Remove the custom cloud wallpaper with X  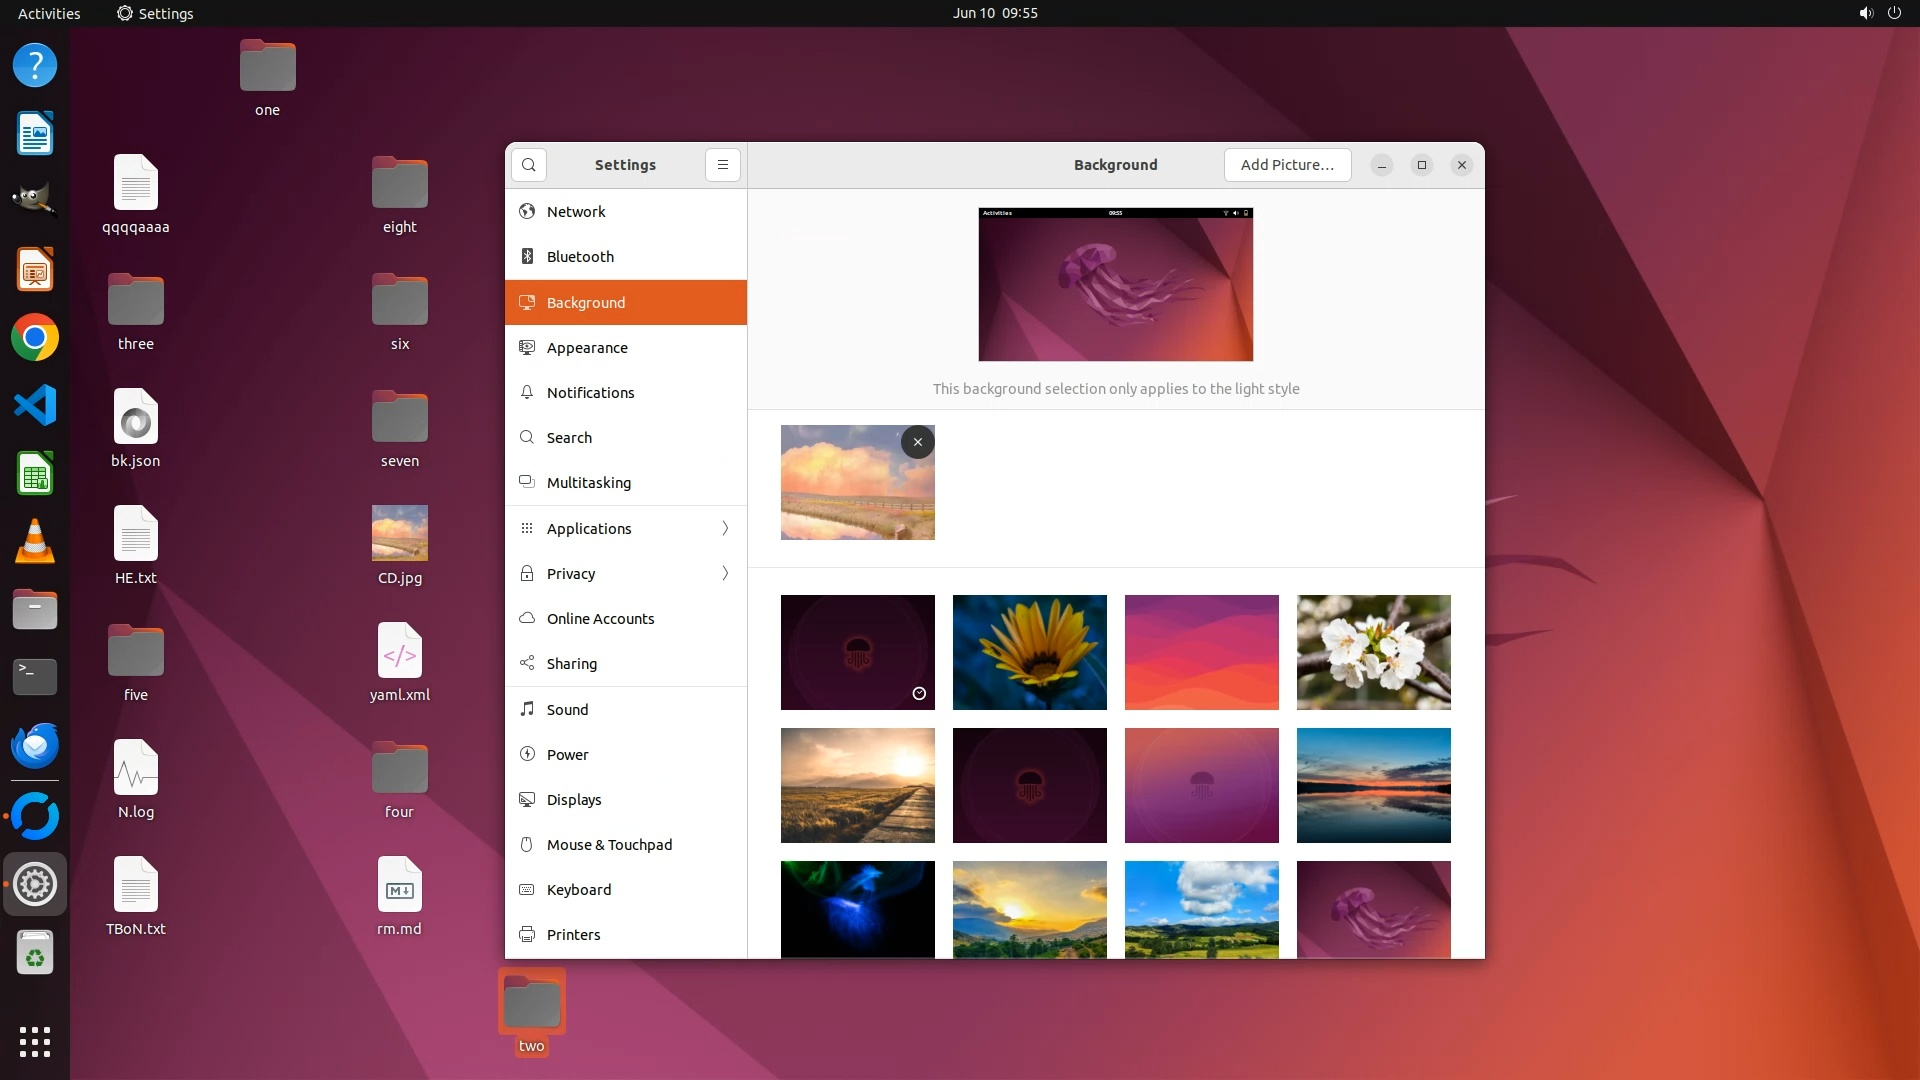(x=917, y=442)
